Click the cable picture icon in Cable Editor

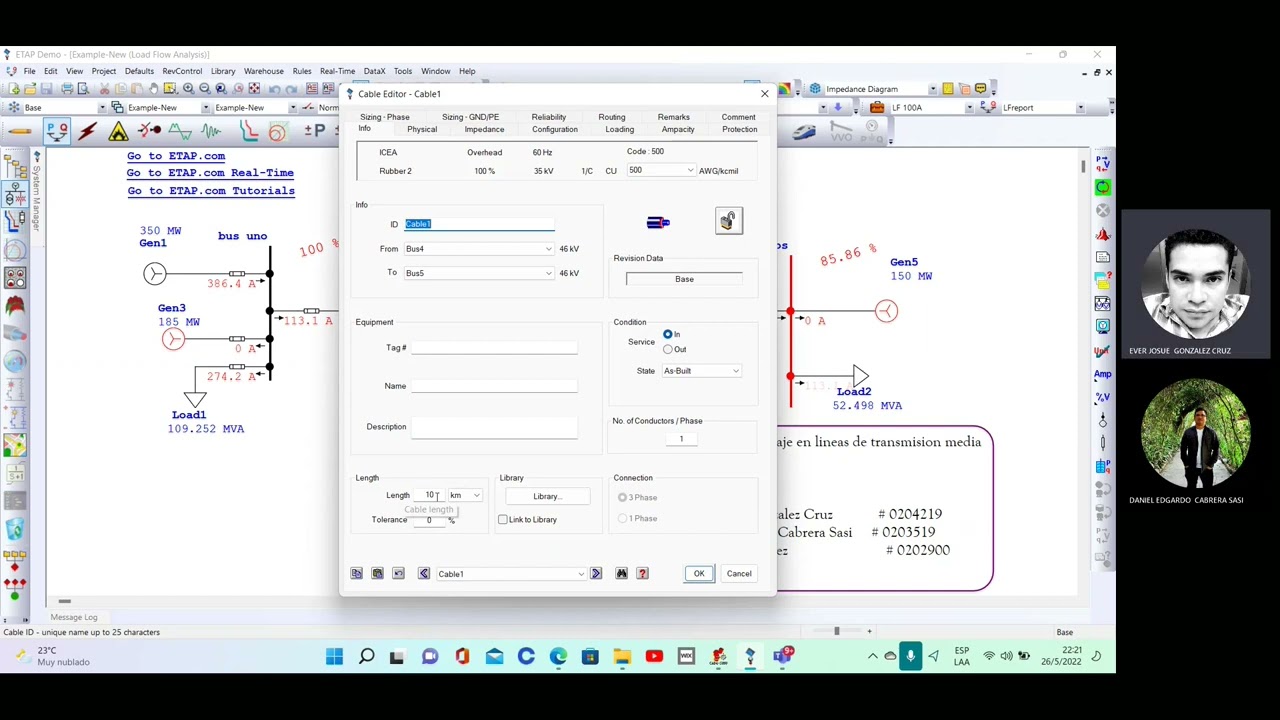658,222
